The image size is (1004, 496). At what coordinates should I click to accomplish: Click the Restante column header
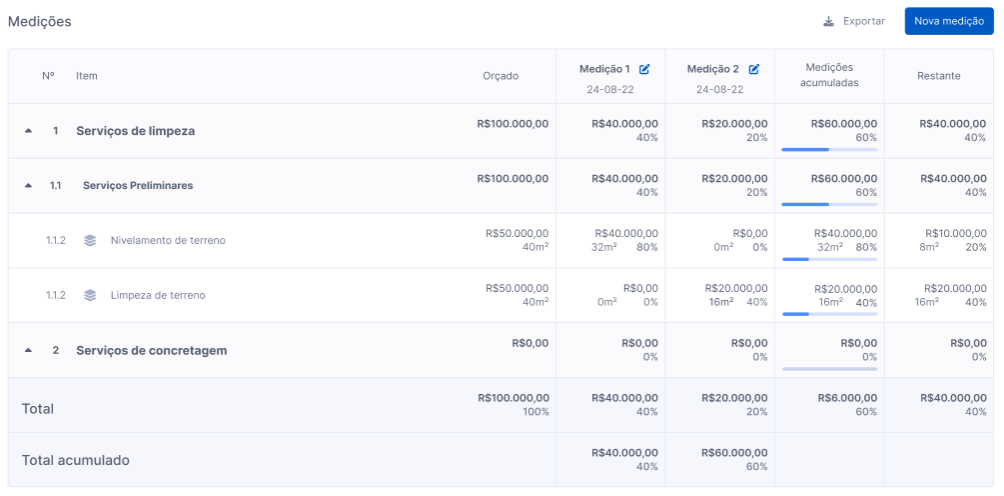point(939,76)
